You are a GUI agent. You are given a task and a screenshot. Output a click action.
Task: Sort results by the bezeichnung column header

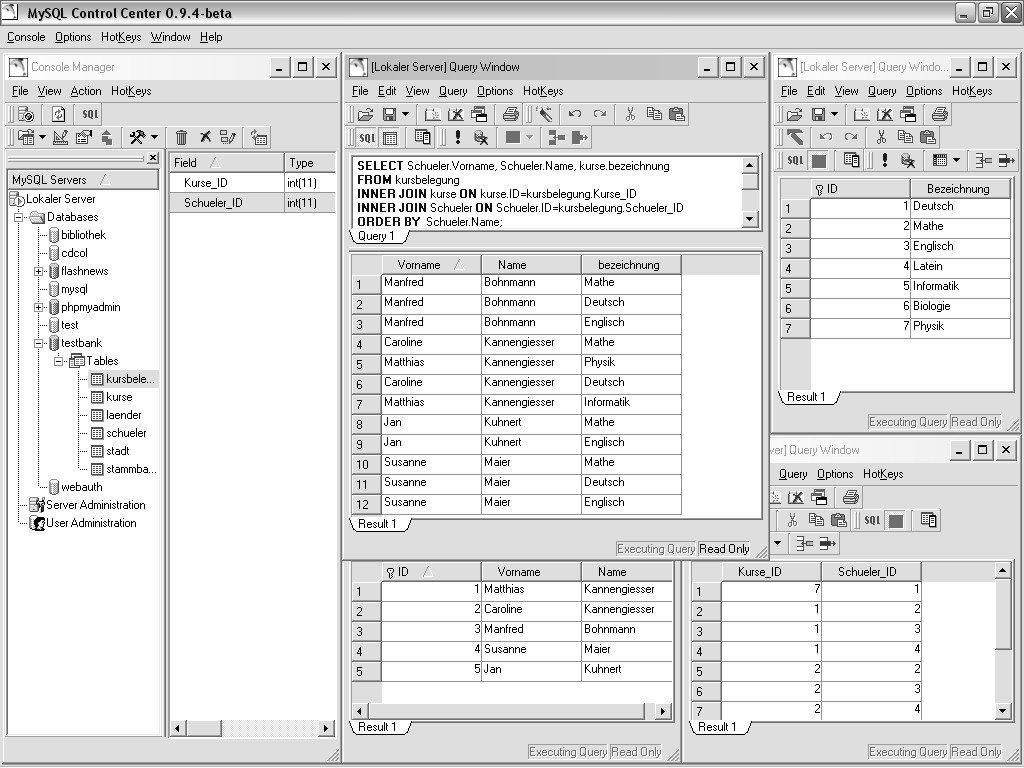629,265
